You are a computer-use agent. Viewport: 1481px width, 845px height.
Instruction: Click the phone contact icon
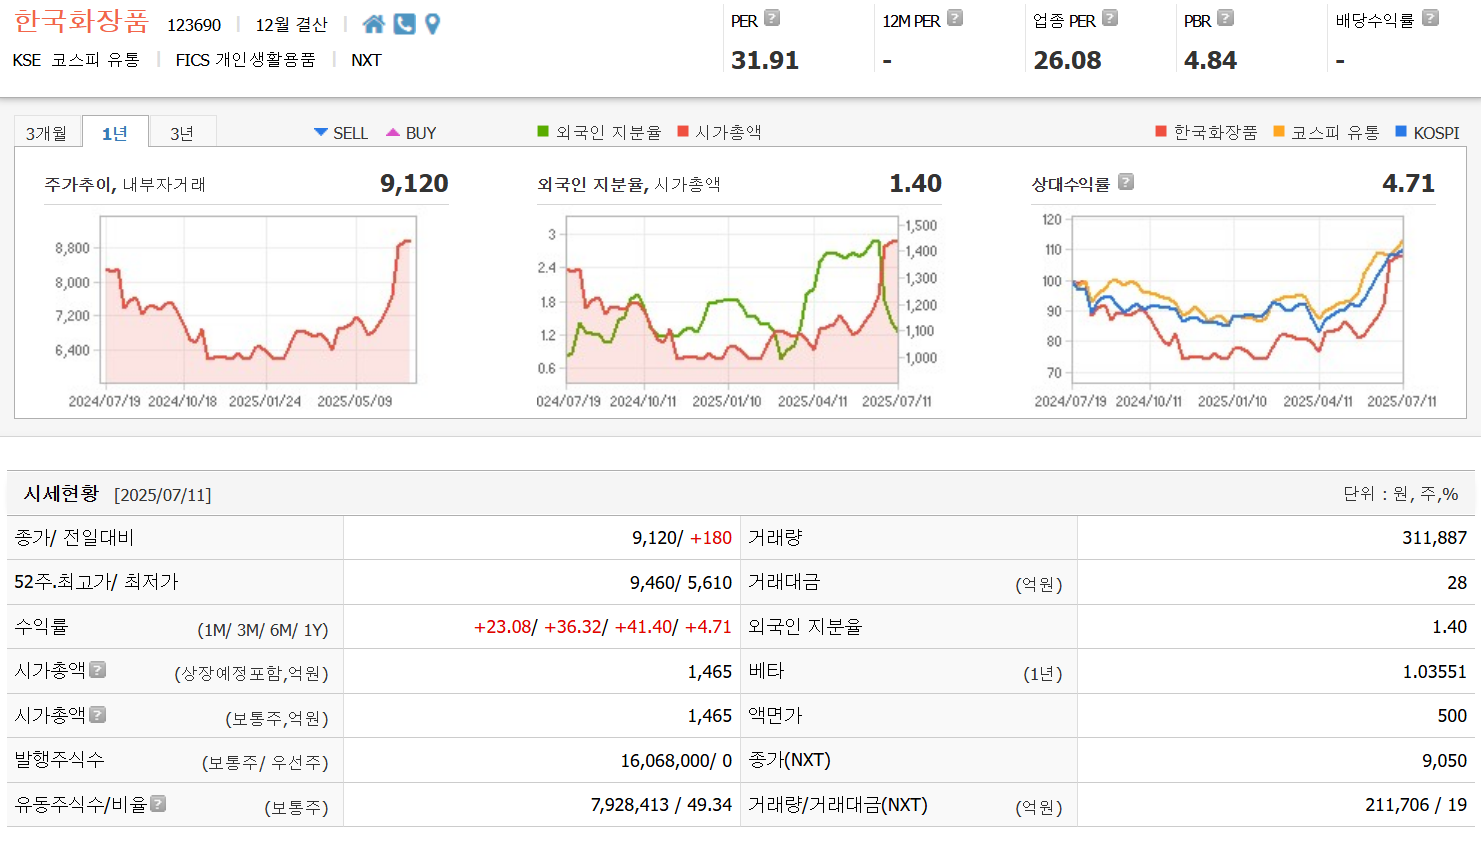pyautogui.click(x=404, y=24)
